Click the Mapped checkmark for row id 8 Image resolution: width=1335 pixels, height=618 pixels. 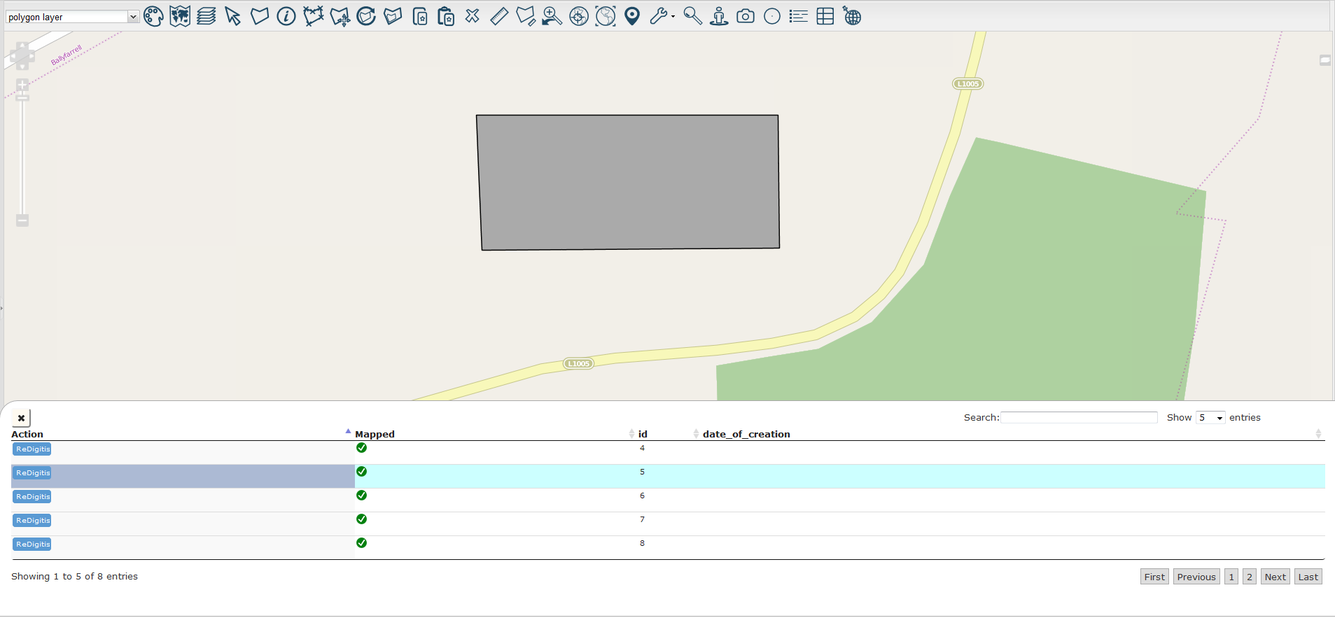361,543
